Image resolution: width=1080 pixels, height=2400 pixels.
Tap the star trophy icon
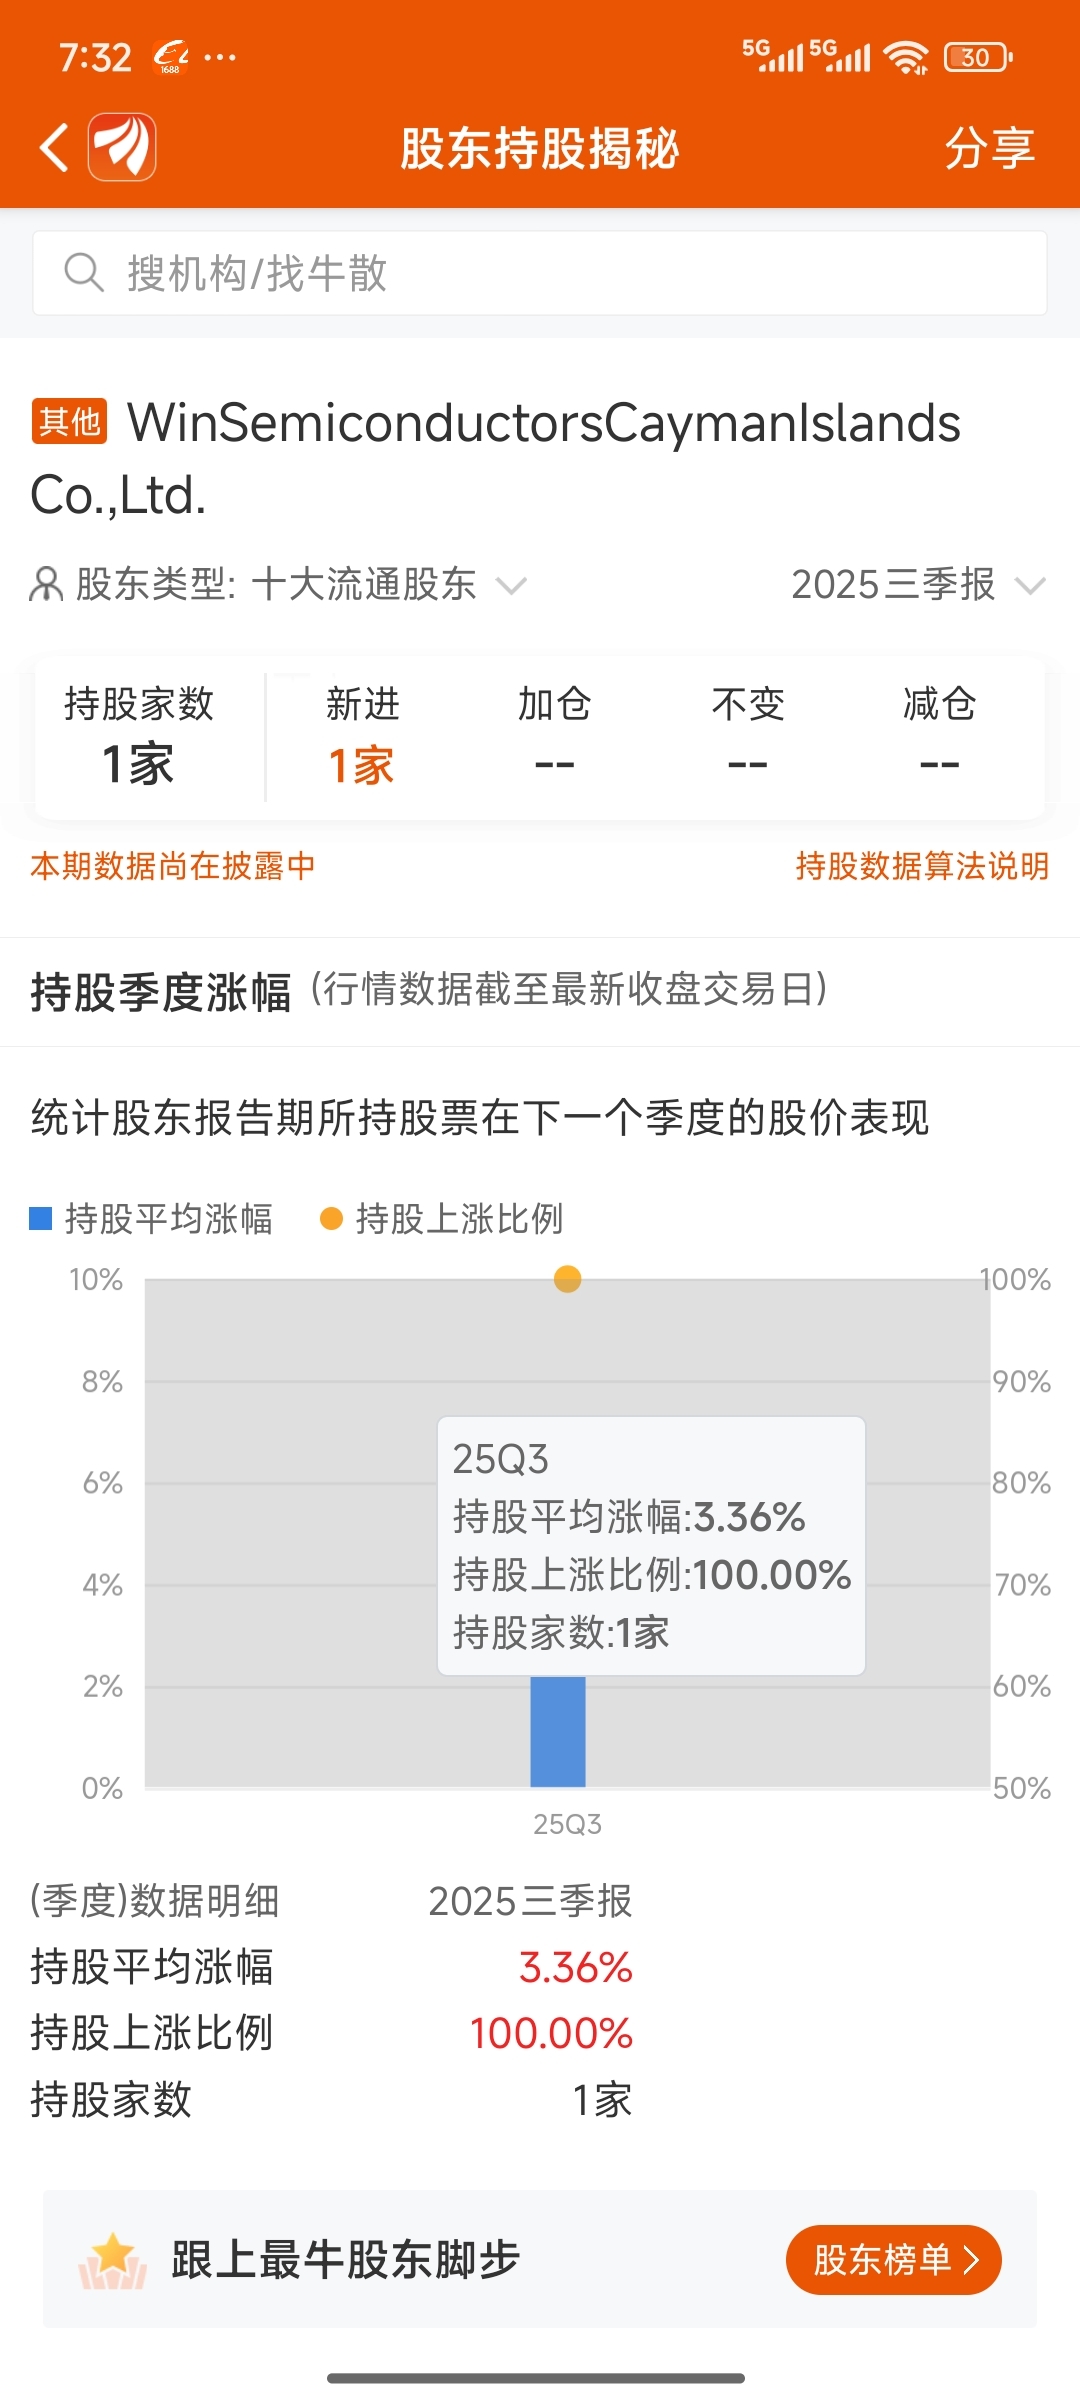[113, 2260]
